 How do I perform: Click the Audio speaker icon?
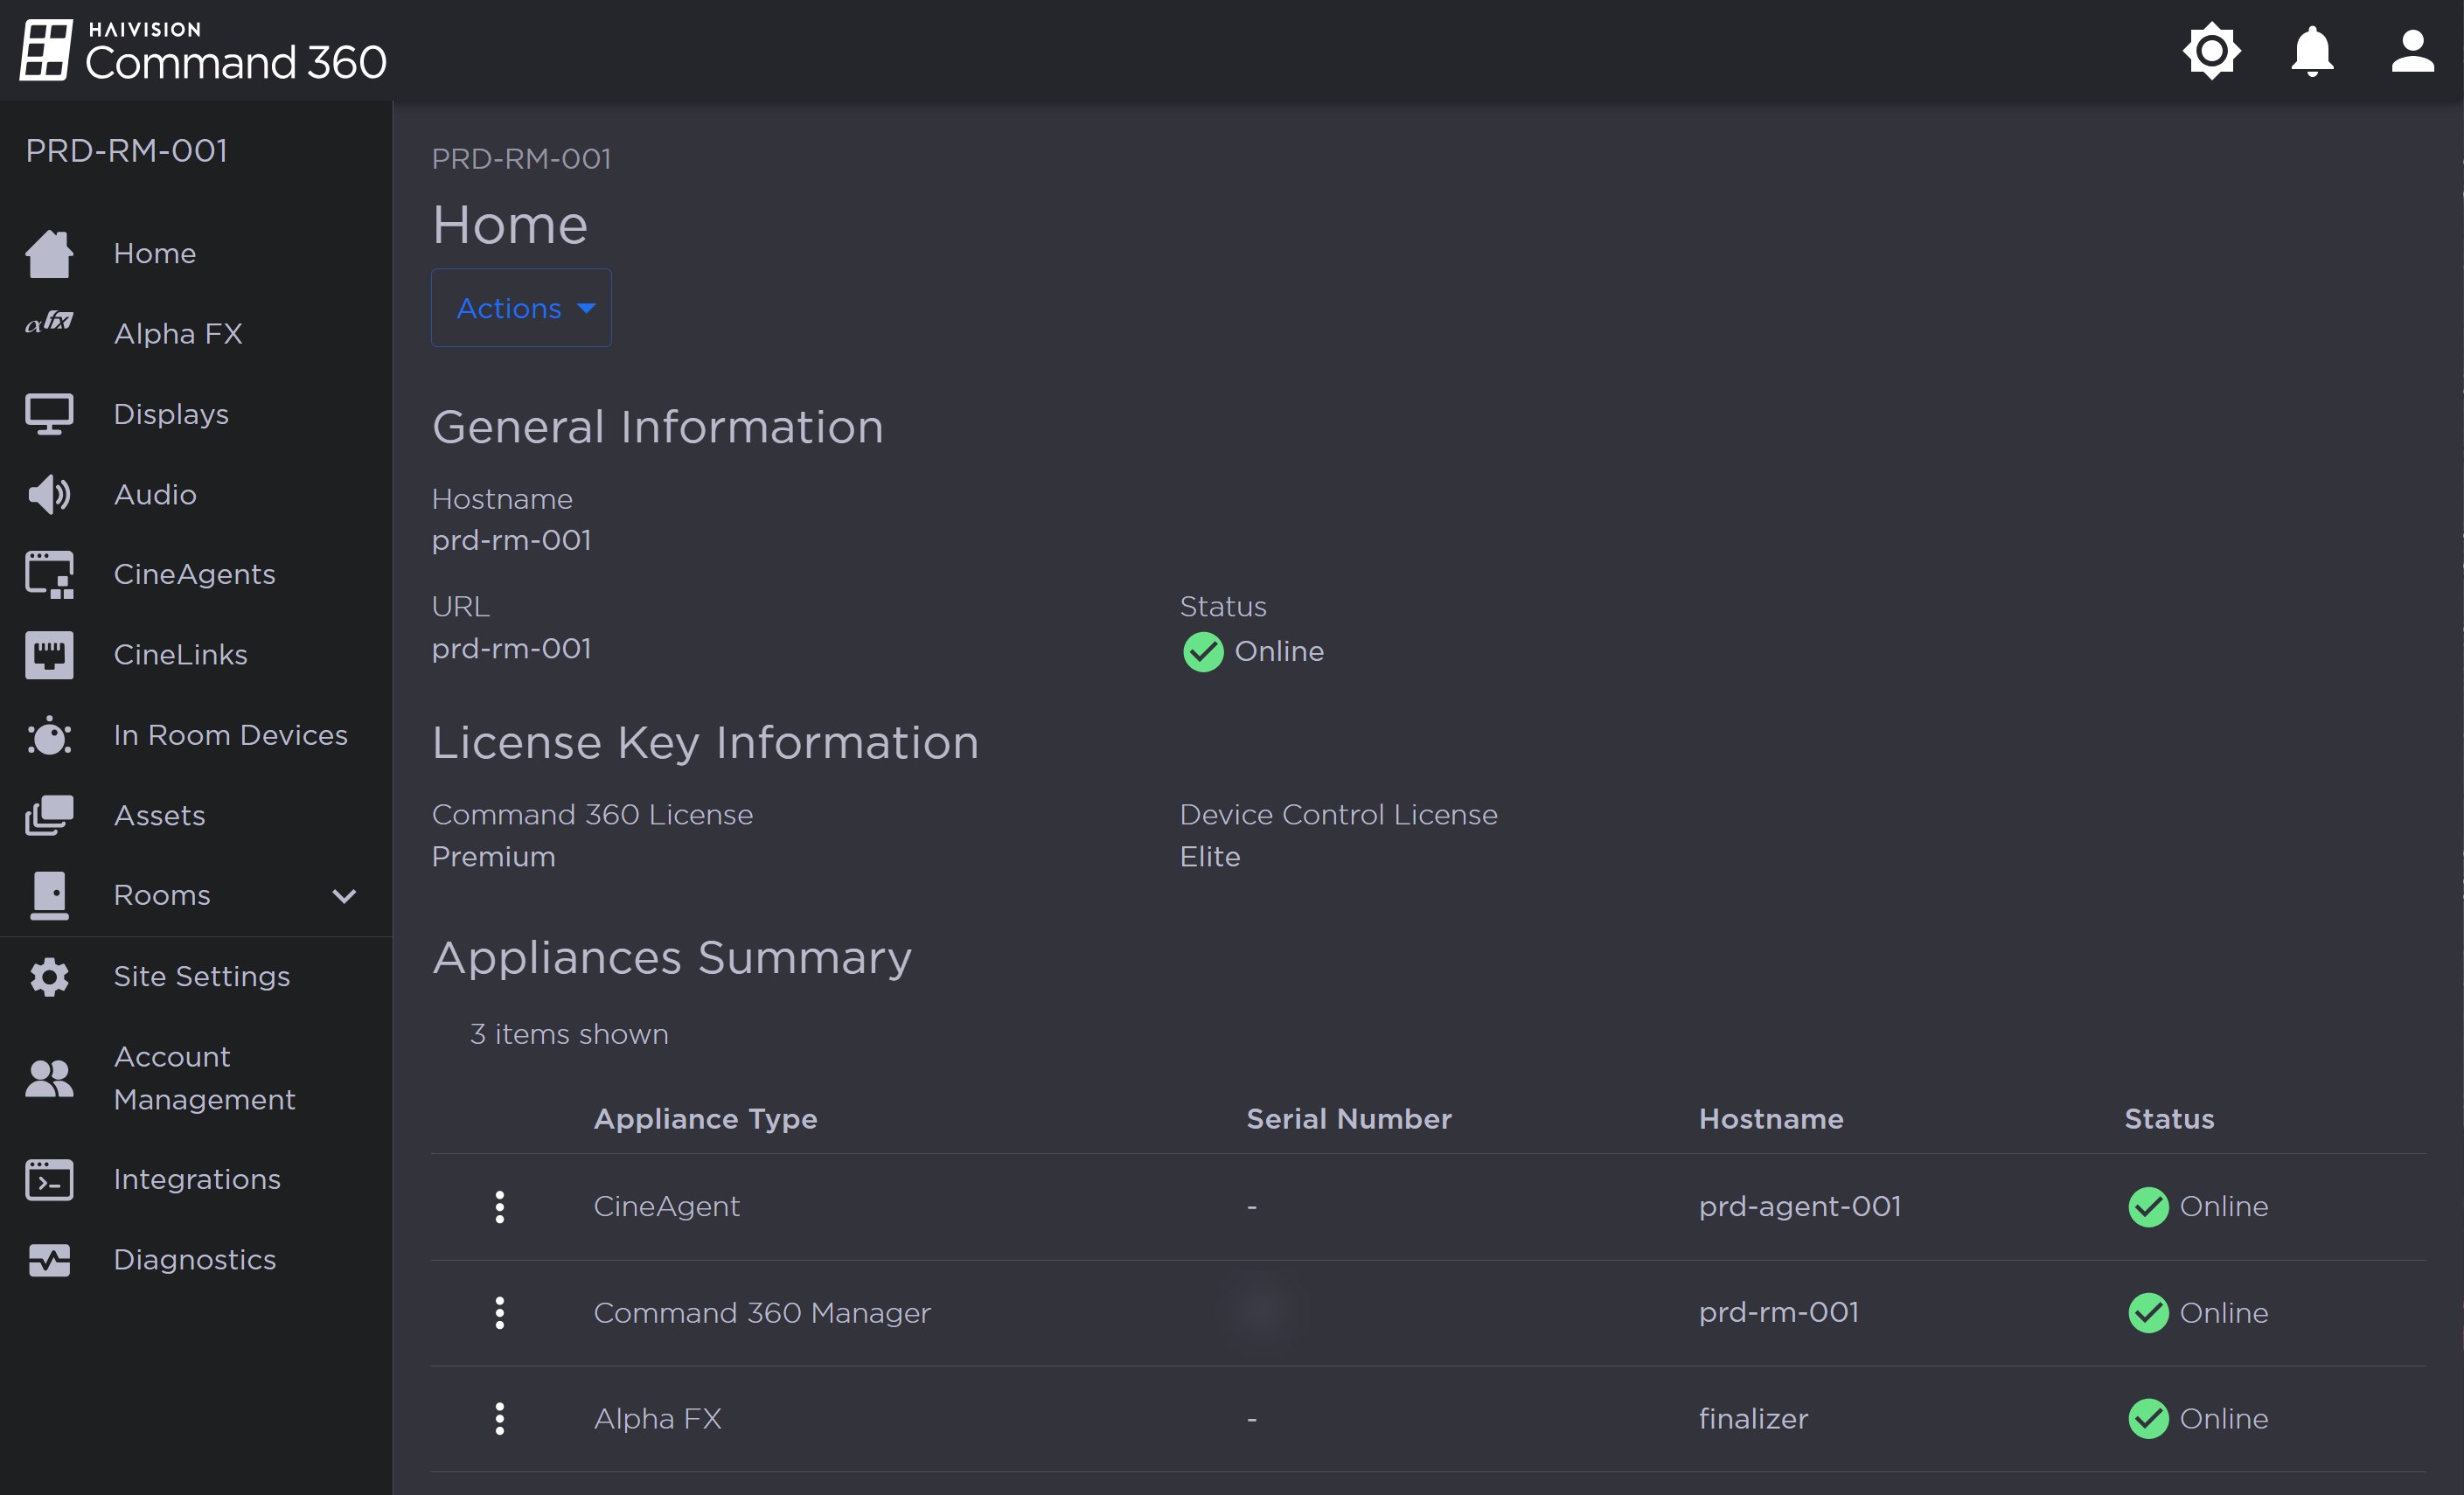click(x=49, y=493)
